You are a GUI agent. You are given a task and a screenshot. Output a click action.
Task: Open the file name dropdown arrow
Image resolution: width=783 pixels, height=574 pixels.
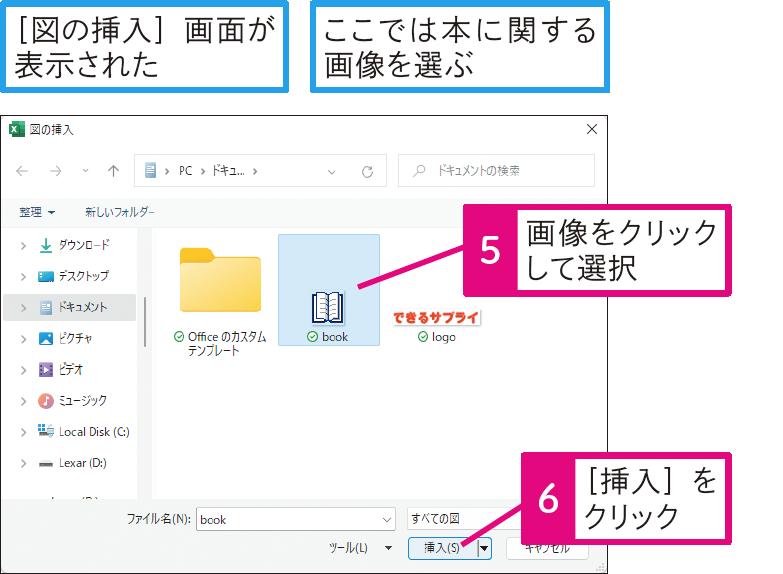(x=387, y=520)
